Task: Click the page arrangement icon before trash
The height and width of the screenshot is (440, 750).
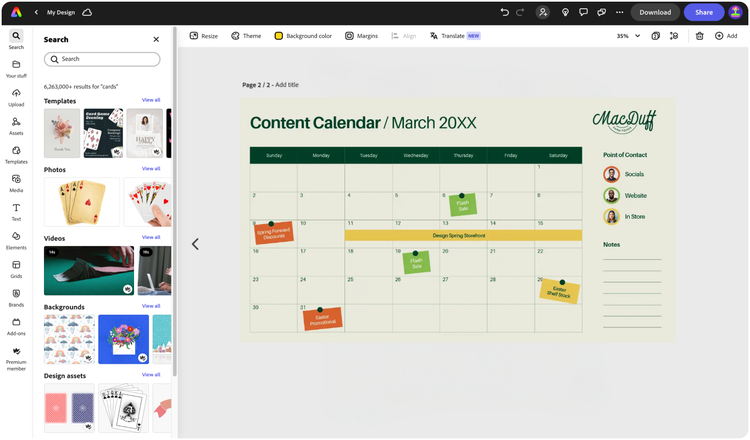Action: 674,36
